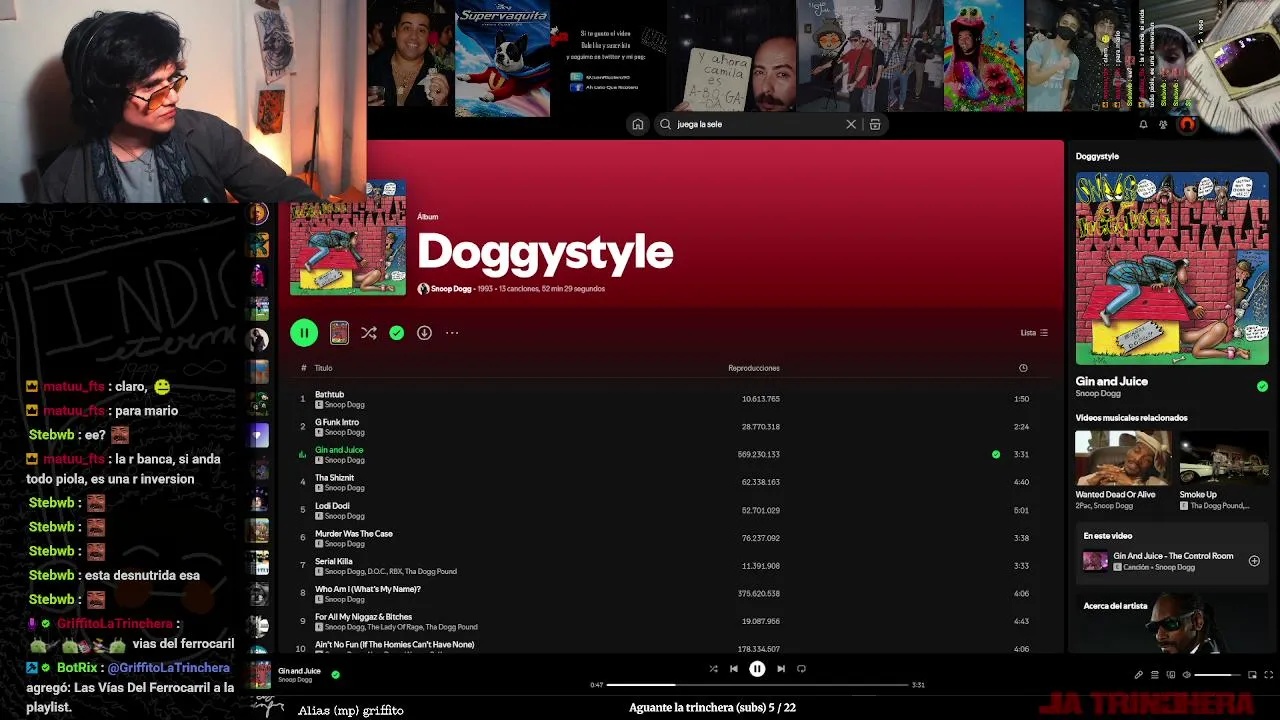The width and height of the screenshot is (1280, 720).
Task: Open the first playlist in the library sidebar
Action: tap(259, 213)
